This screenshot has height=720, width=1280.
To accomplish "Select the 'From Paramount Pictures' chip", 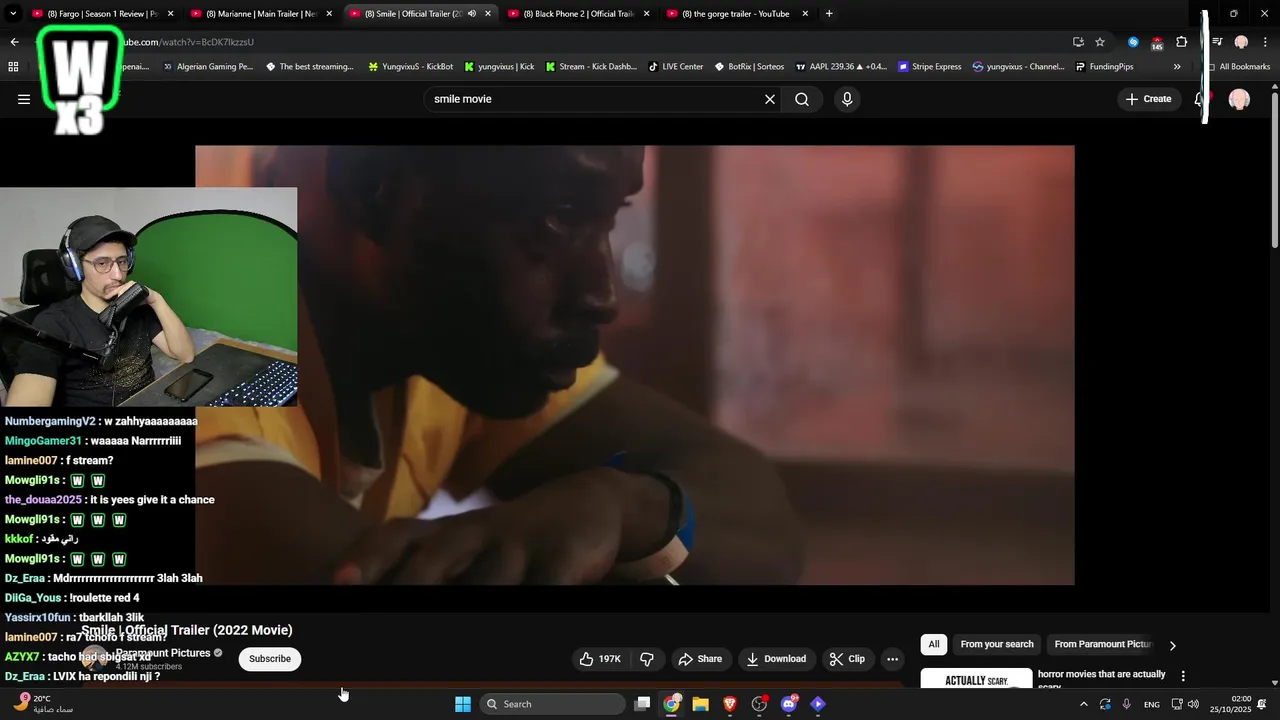I will pyautogui.click(x=1103, y=644).
